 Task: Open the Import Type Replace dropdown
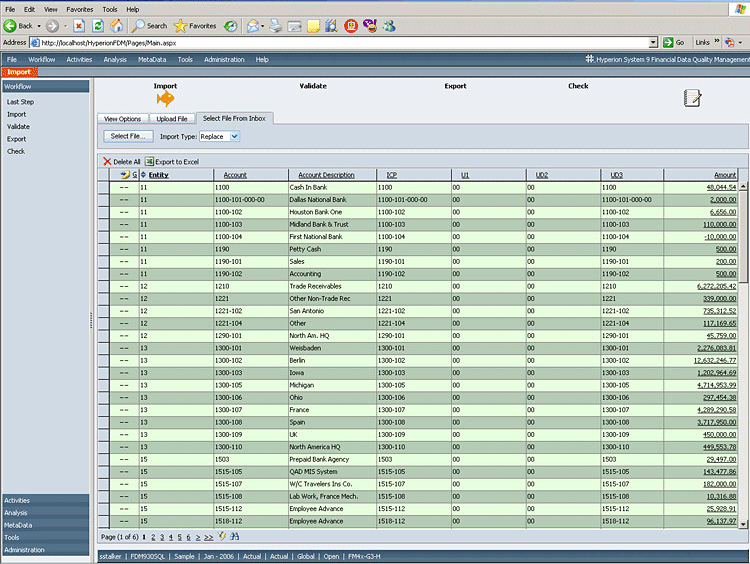(x=234, y=137)
